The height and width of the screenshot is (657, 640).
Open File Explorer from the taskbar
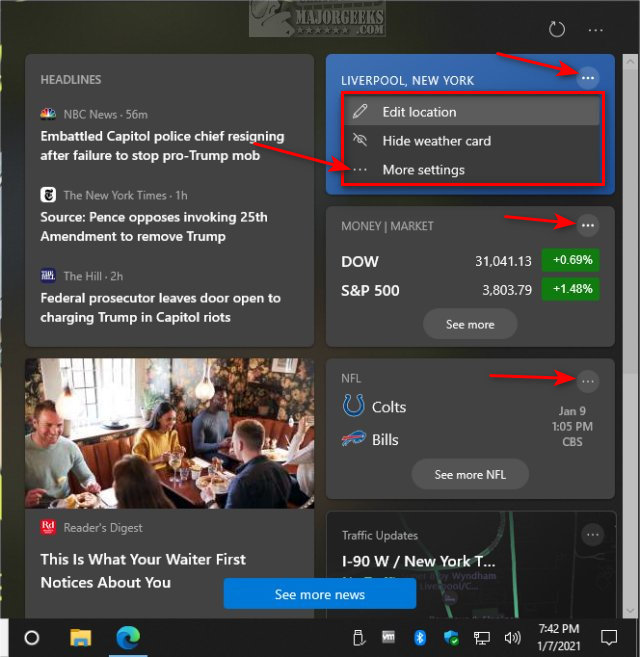[80, 637]
